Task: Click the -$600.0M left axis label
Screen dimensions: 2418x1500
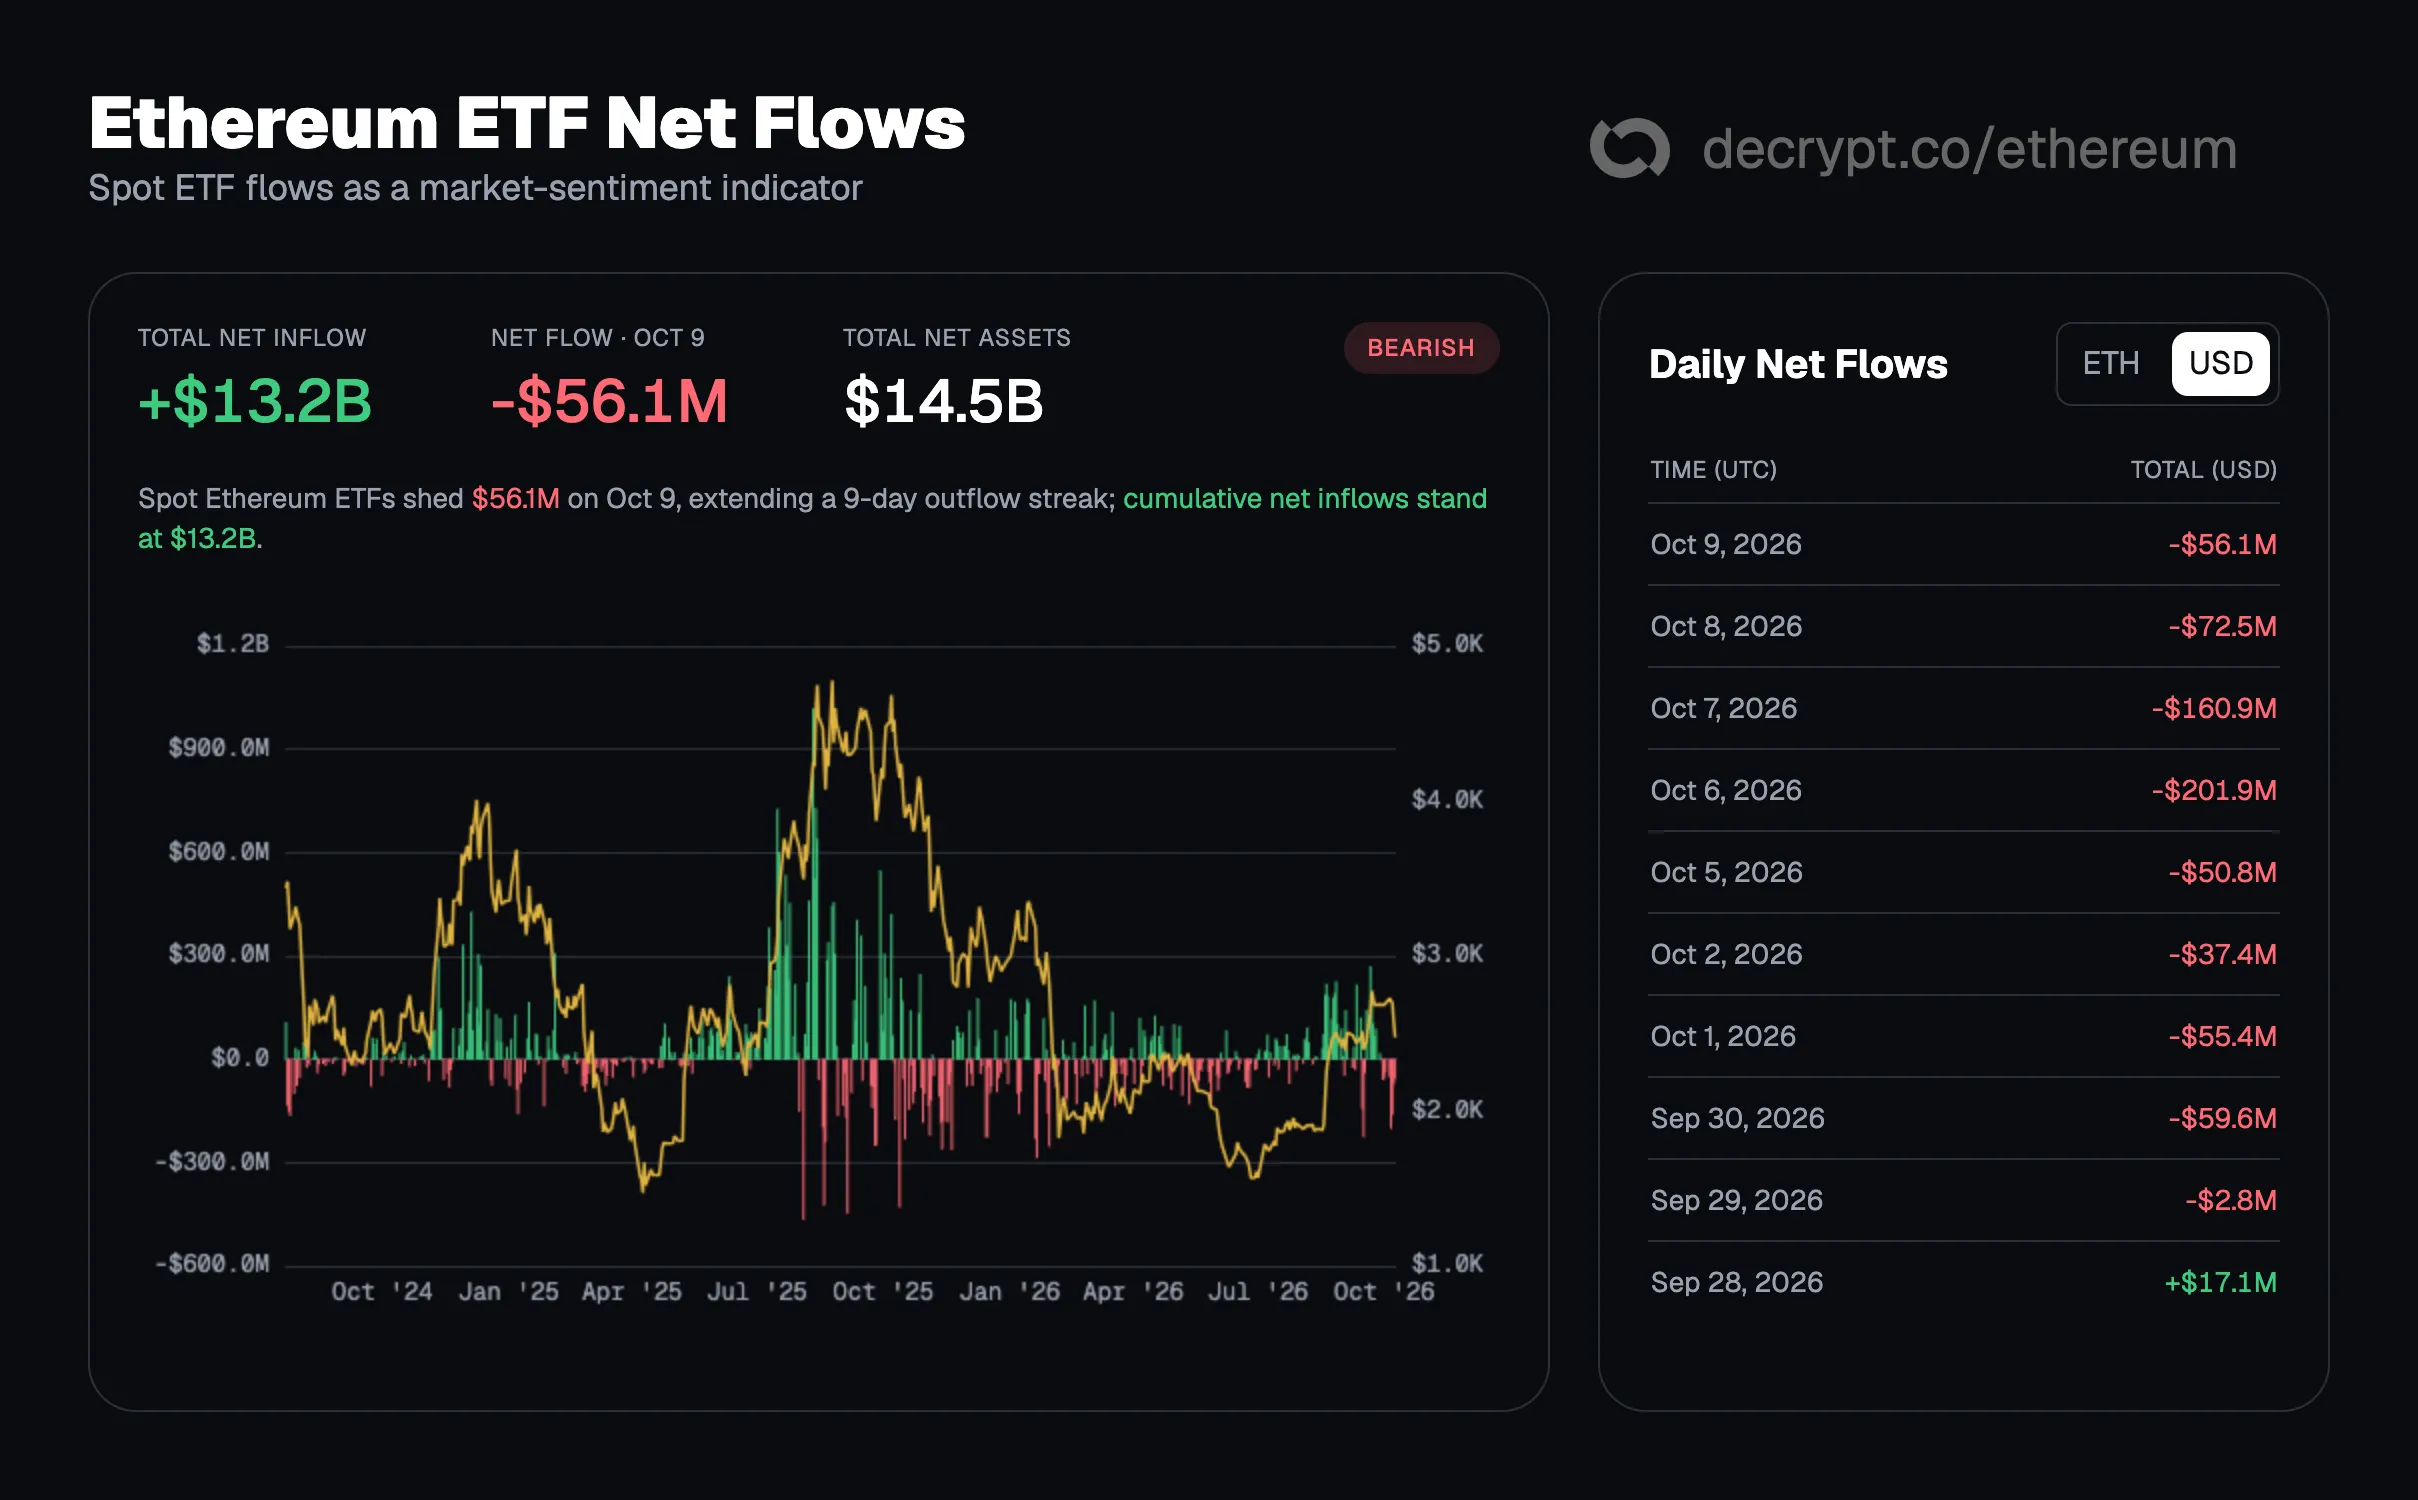Action: coord(212,1263)
